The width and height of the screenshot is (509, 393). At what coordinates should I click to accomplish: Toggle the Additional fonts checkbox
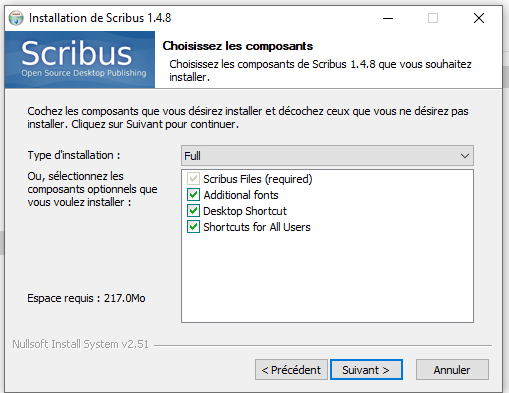(193, 195)
